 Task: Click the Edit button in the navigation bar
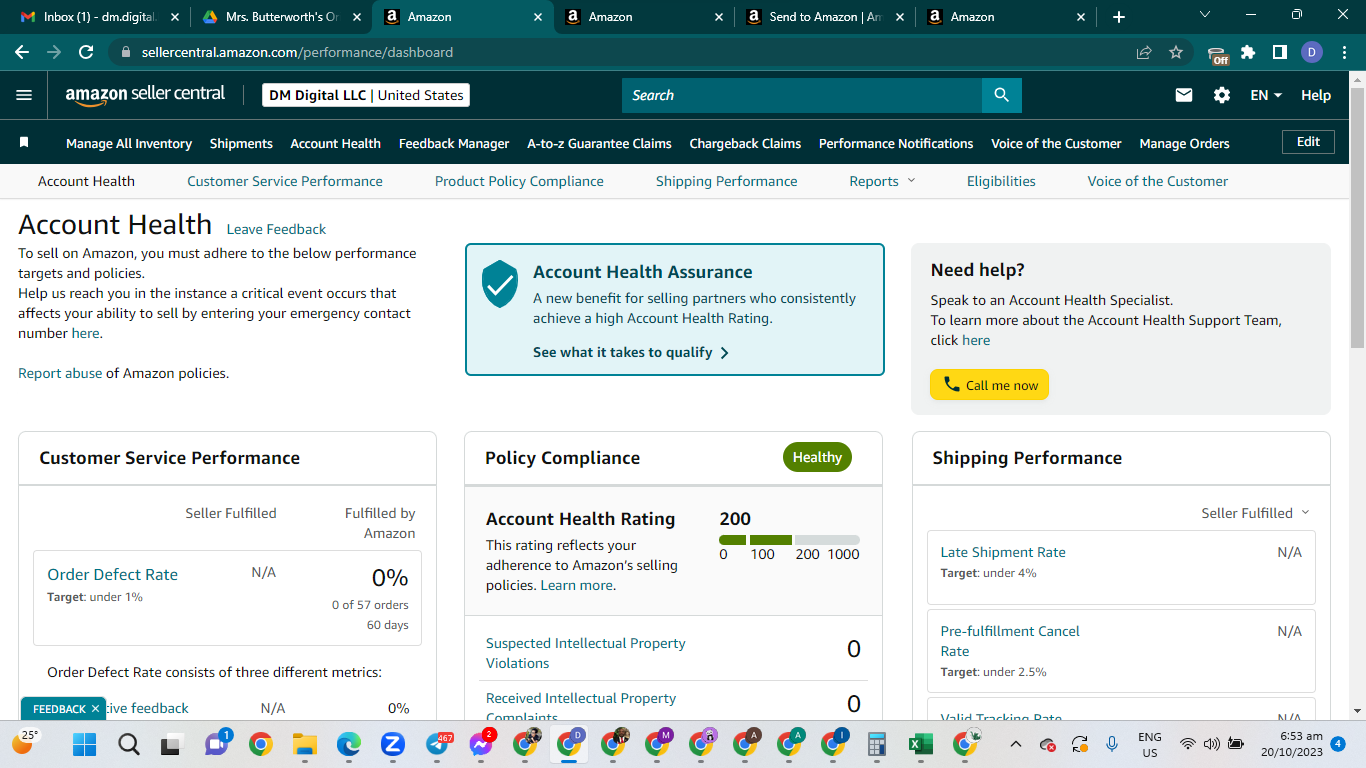click(x=1308, y=142)
